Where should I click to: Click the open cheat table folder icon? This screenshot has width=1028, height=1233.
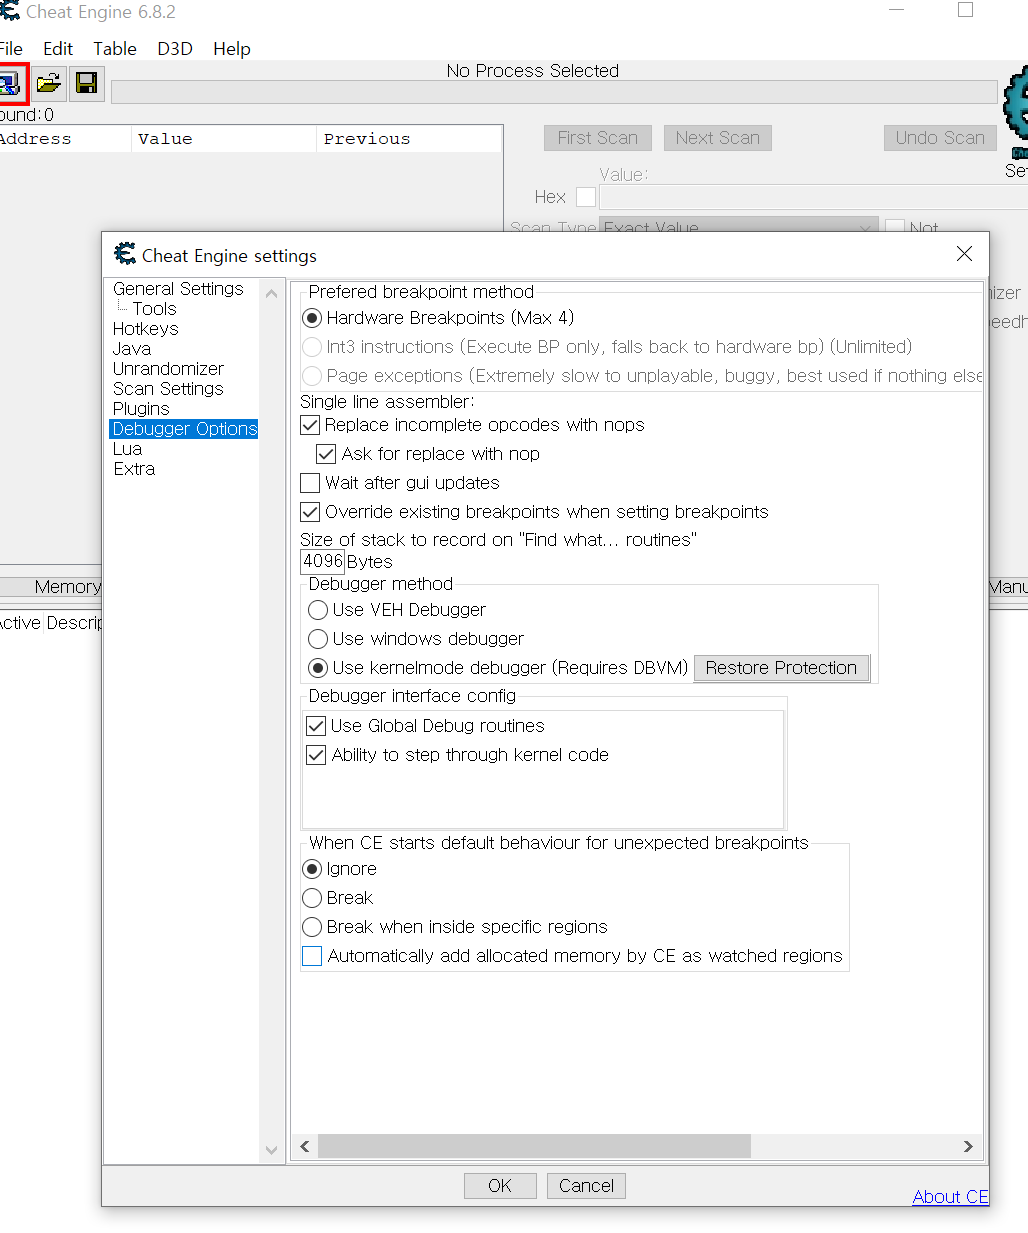pyautogui.click(x=49, y=84)
